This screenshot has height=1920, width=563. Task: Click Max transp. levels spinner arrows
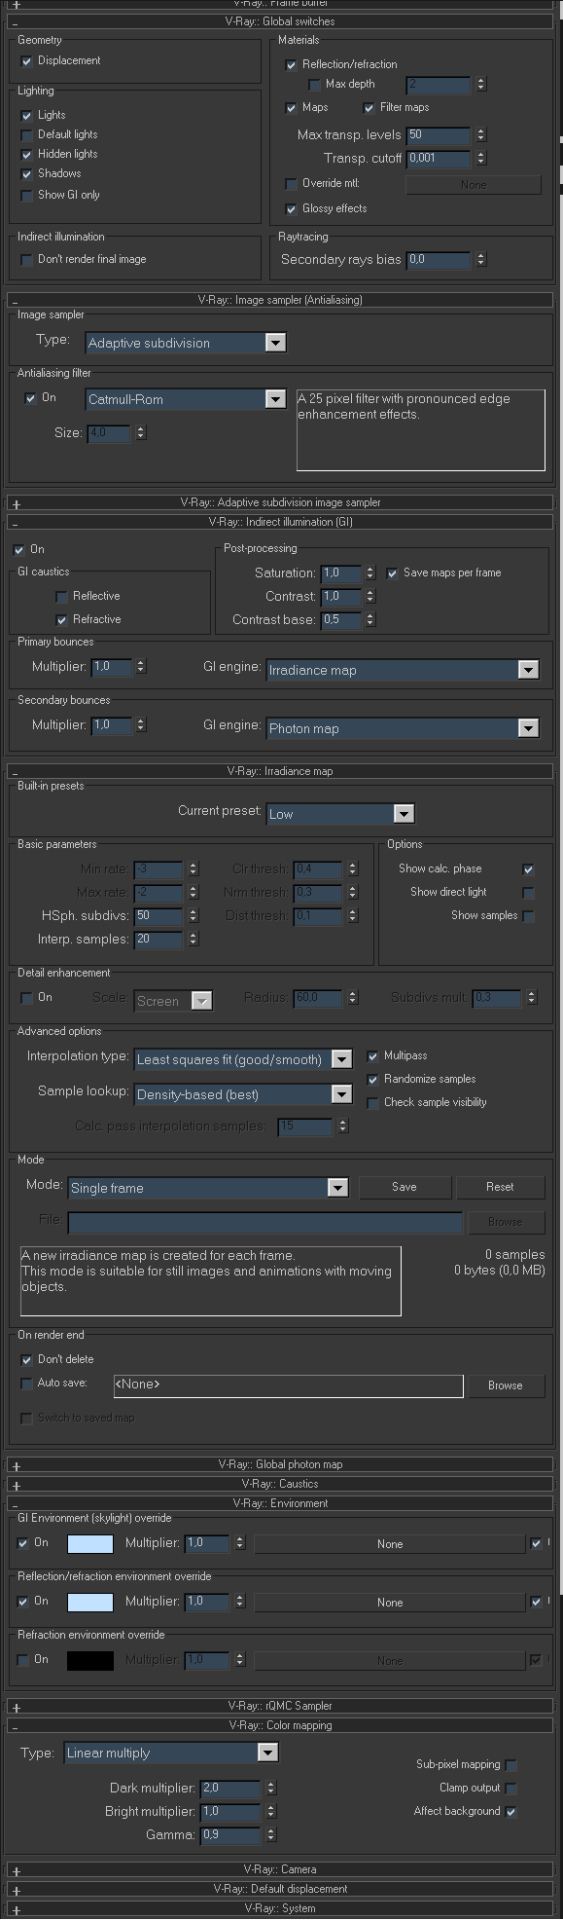click(x=481, y=135)
